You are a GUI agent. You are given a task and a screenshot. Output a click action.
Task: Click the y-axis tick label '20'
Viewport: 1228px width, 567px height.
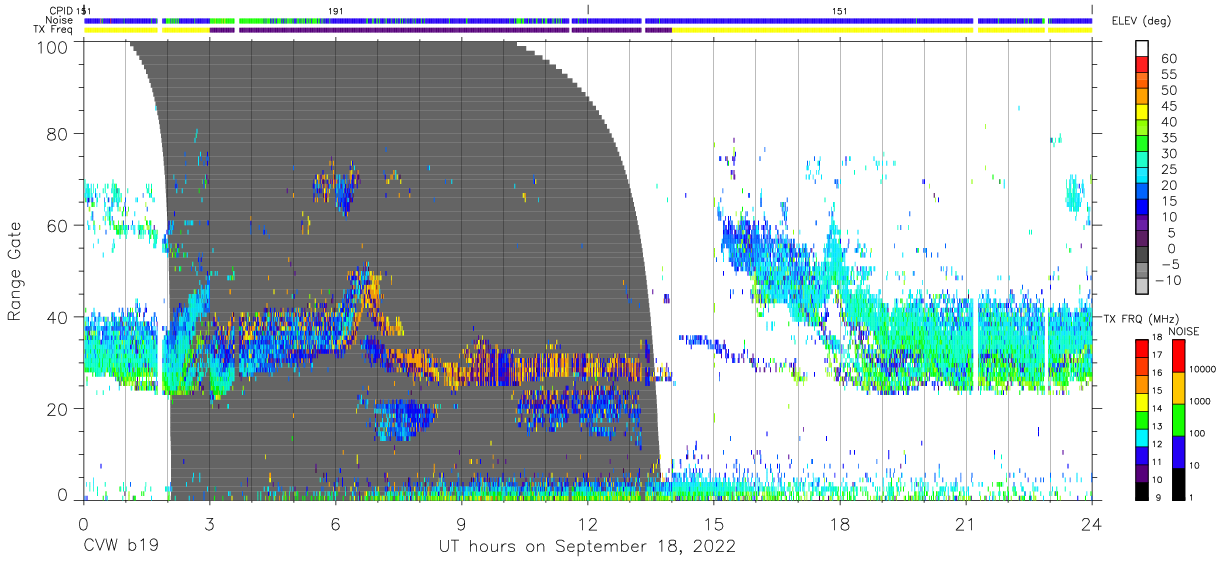tap(58, 409)
